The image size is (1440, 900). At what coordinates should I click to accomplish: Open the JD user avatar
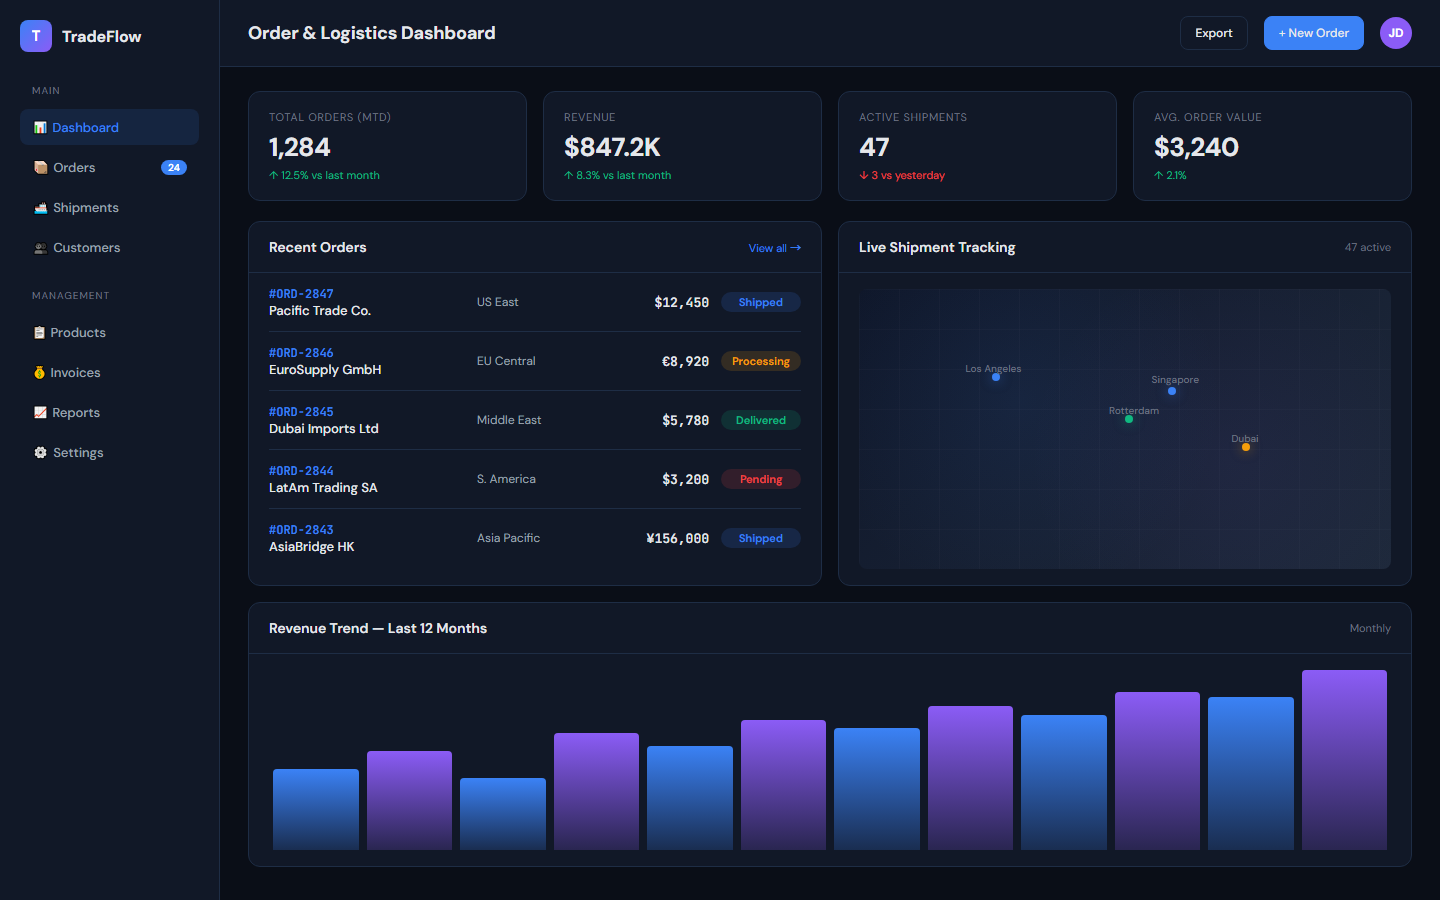(1396, 33)
